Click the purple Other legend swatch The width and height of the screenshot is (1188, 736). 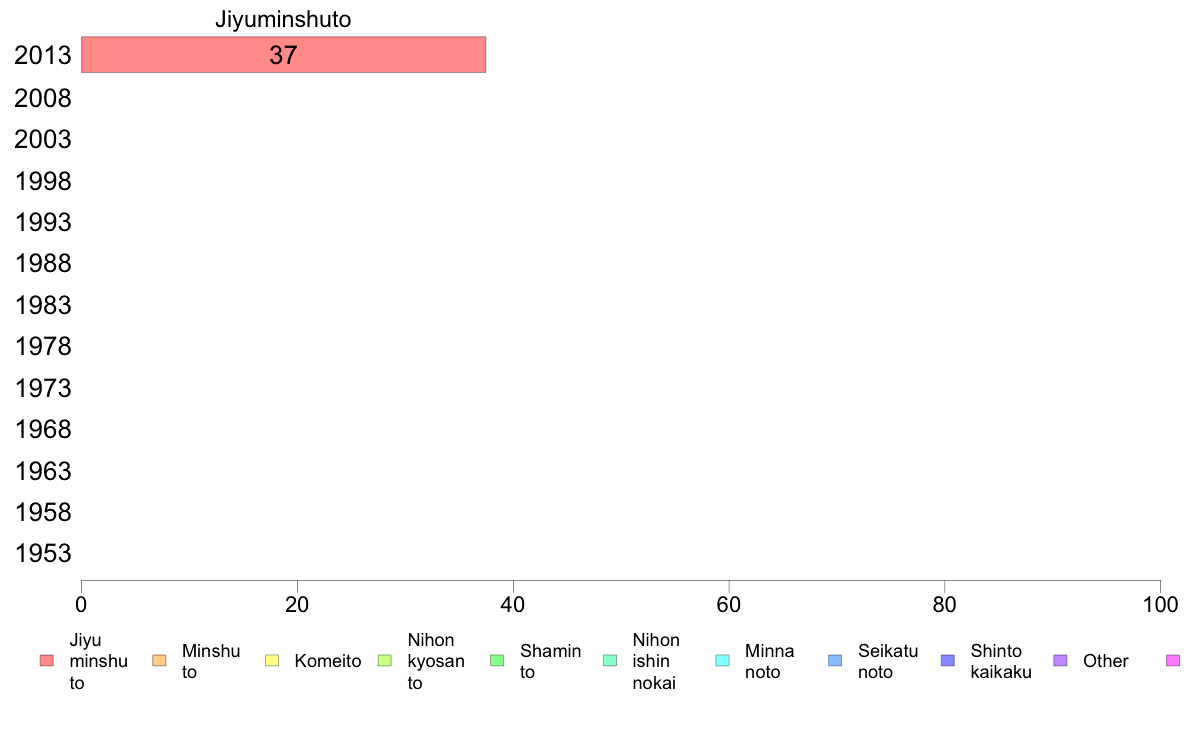pos(1061,661)
